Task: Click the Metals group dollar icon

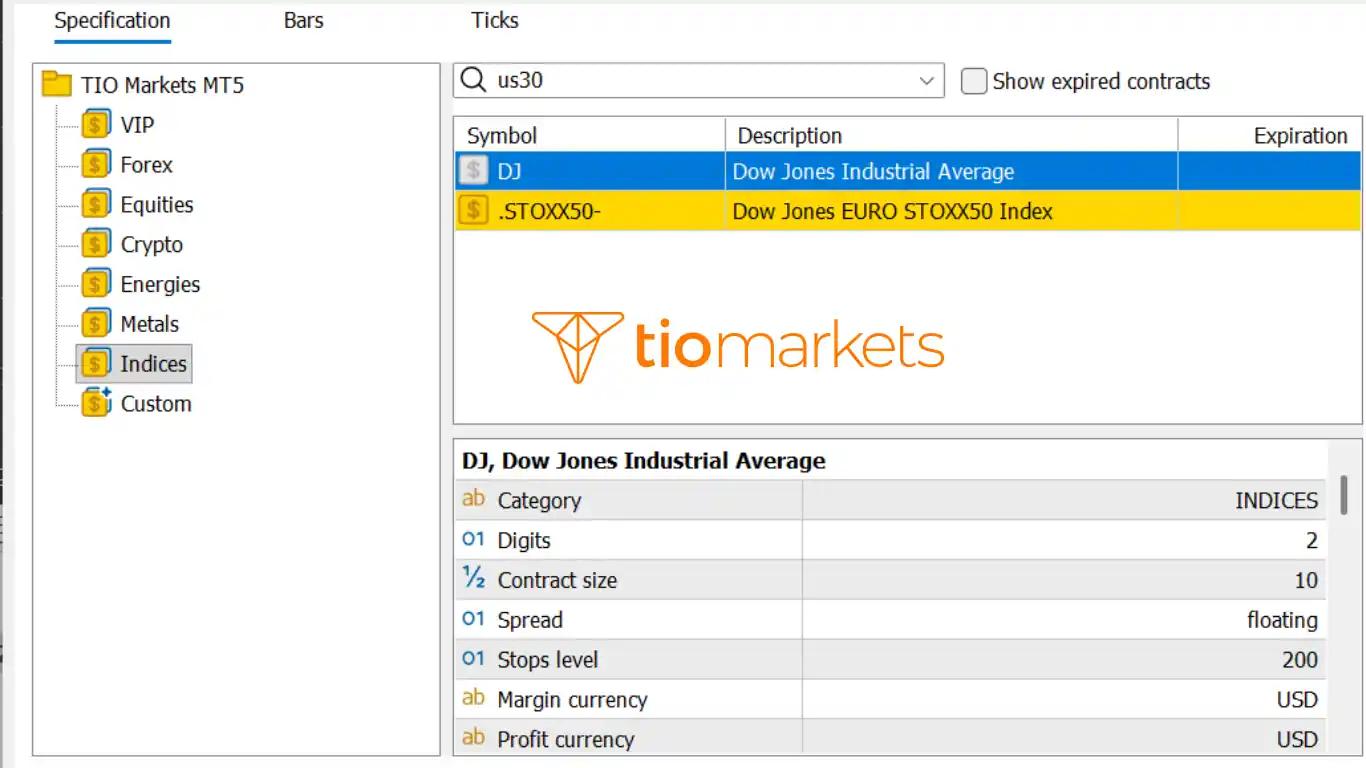Action: pyautogui.click(x=96, y=324)
